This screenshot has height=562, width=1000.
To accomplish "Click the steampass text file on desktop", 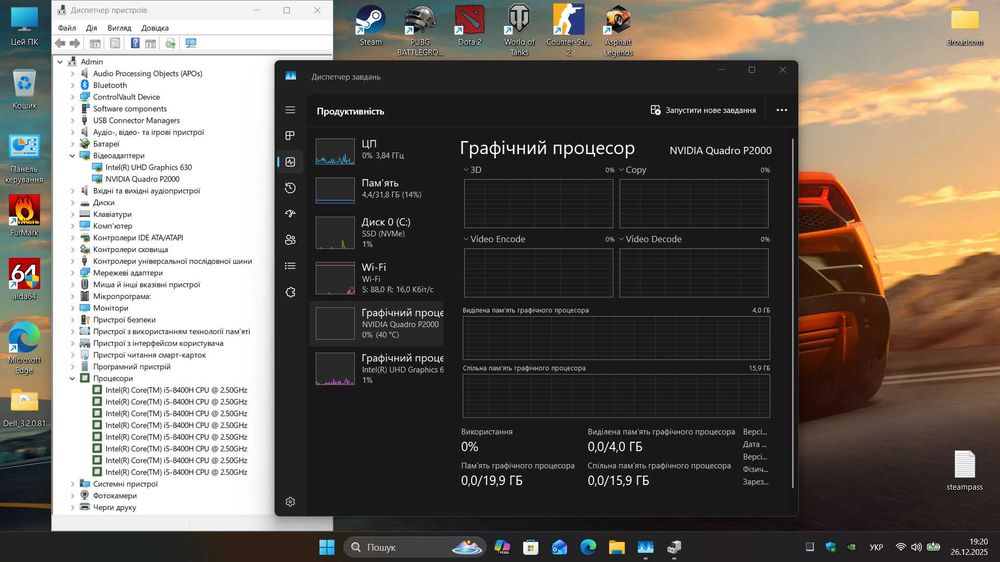I will click(964, 471).
